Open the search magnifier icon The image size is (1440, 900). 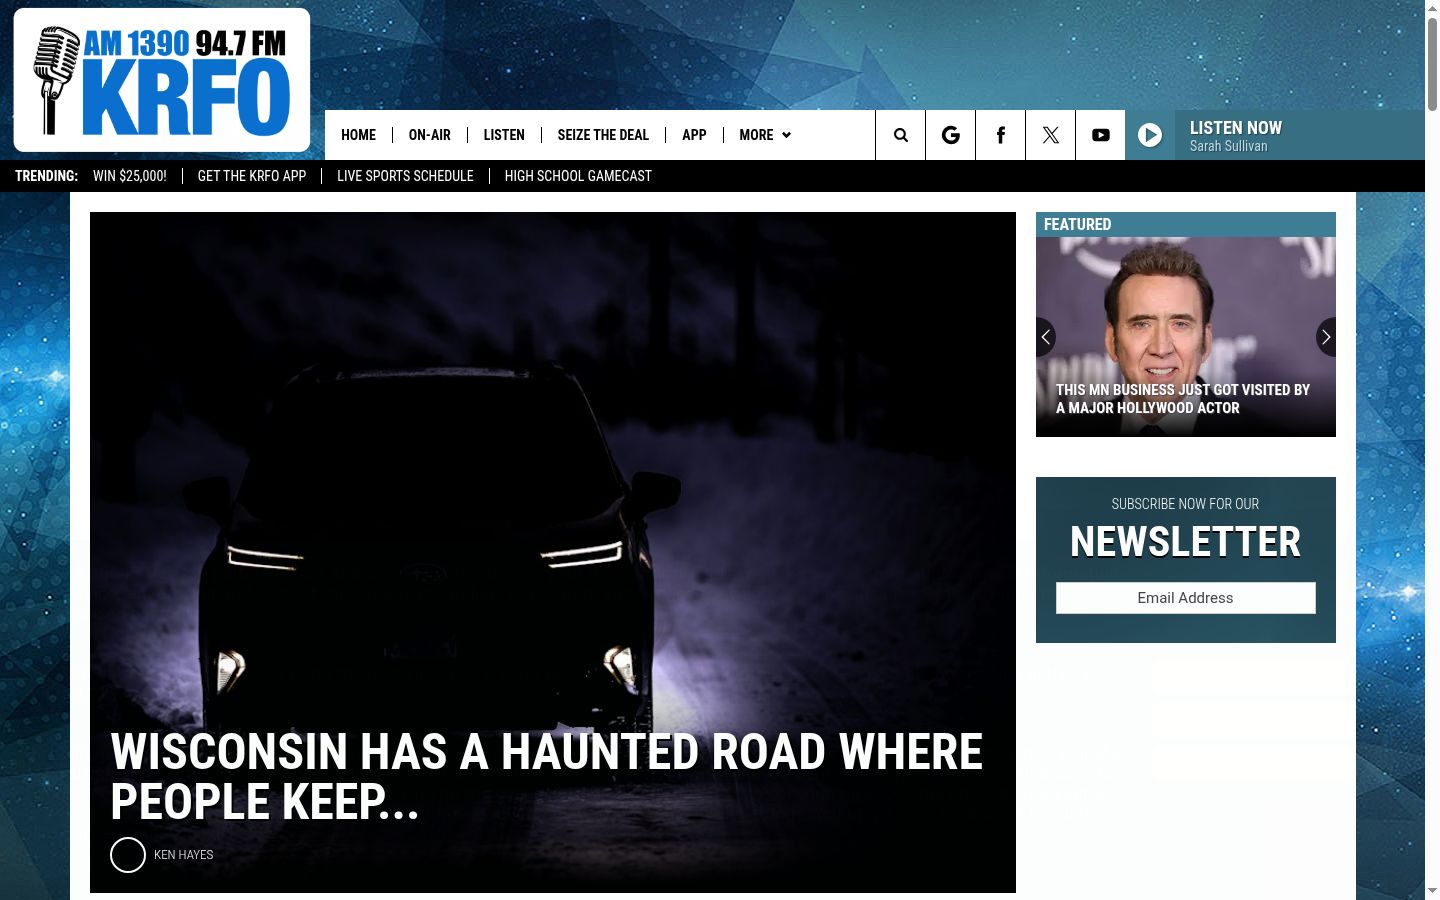tap(900, 135)
